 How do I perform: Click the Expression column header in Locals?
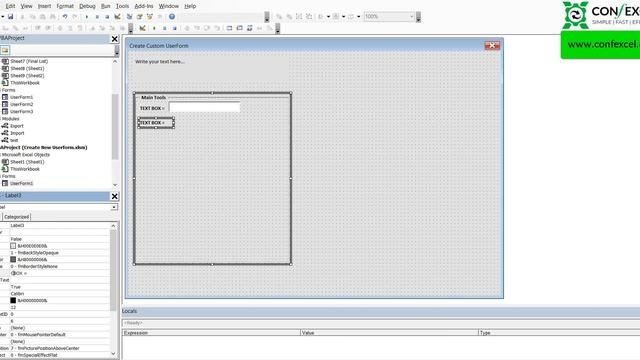point(211,333)
